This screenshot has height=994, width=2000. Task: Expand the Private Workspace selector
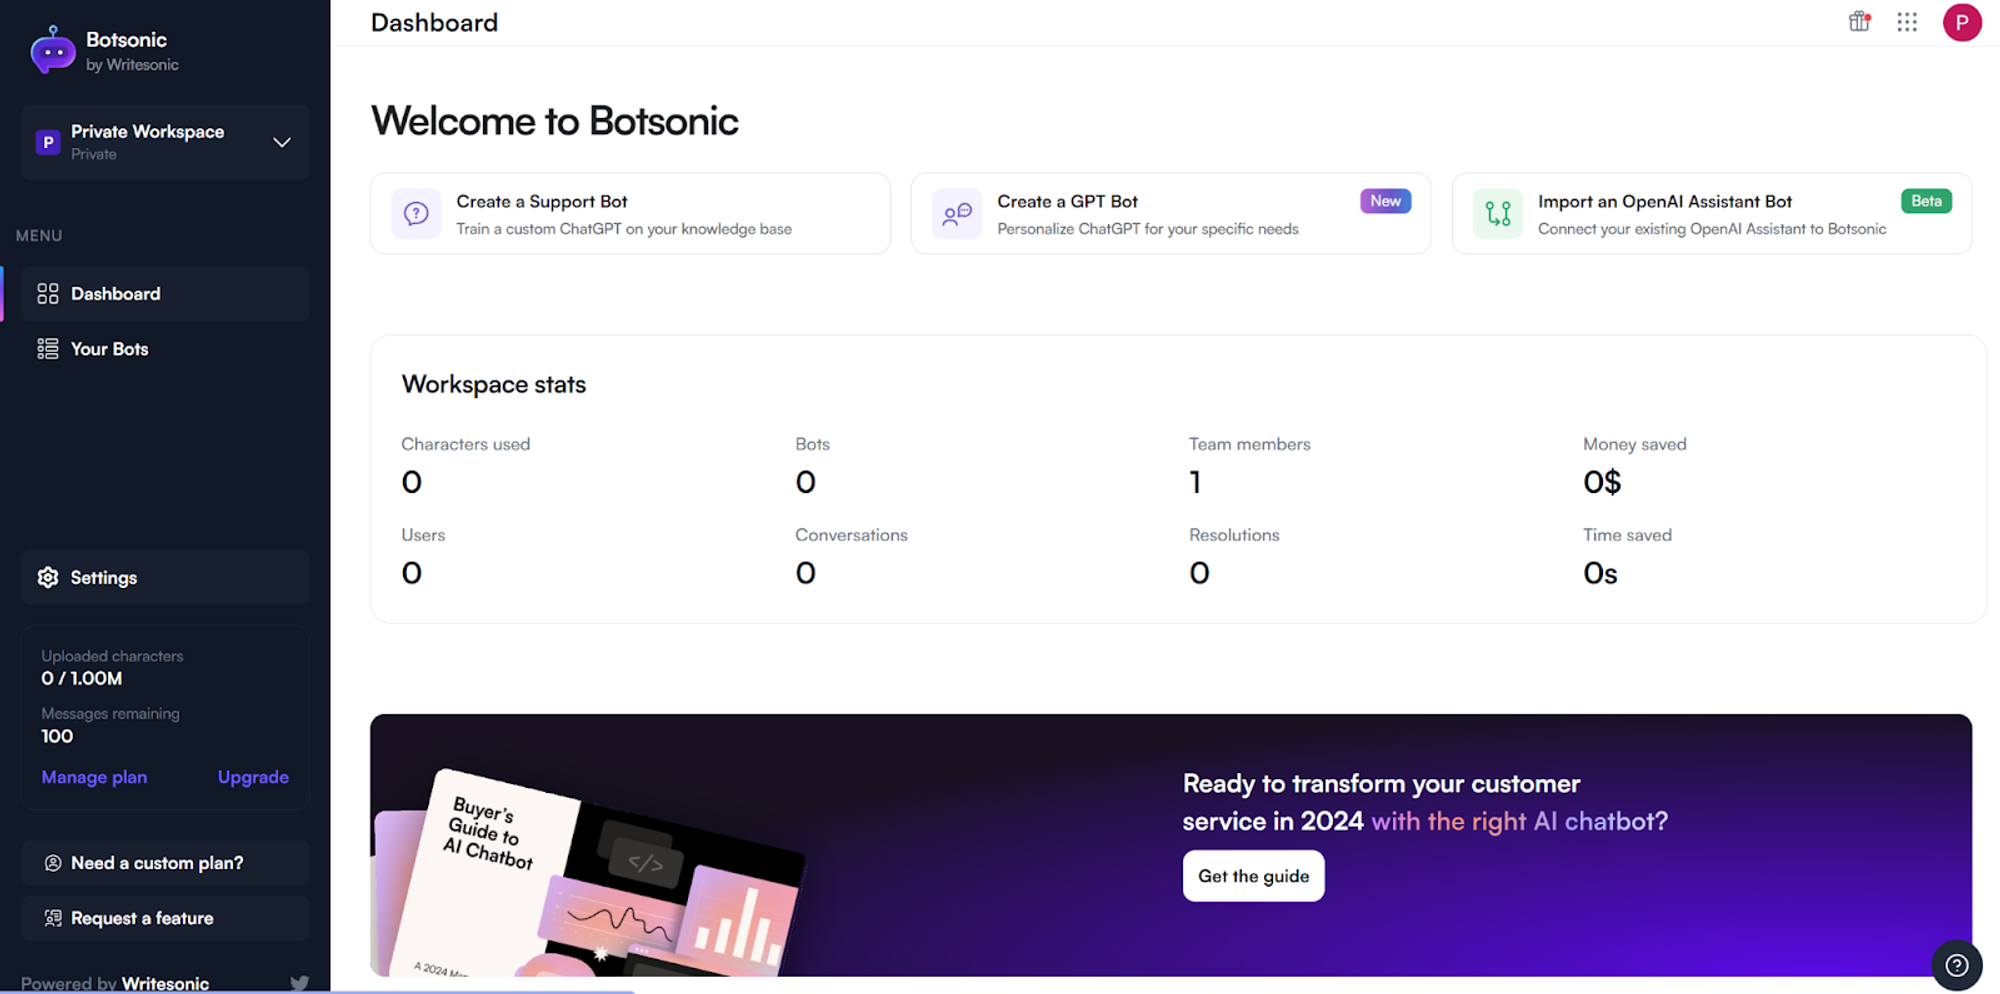pyautogui.click(x=281, y=142)
